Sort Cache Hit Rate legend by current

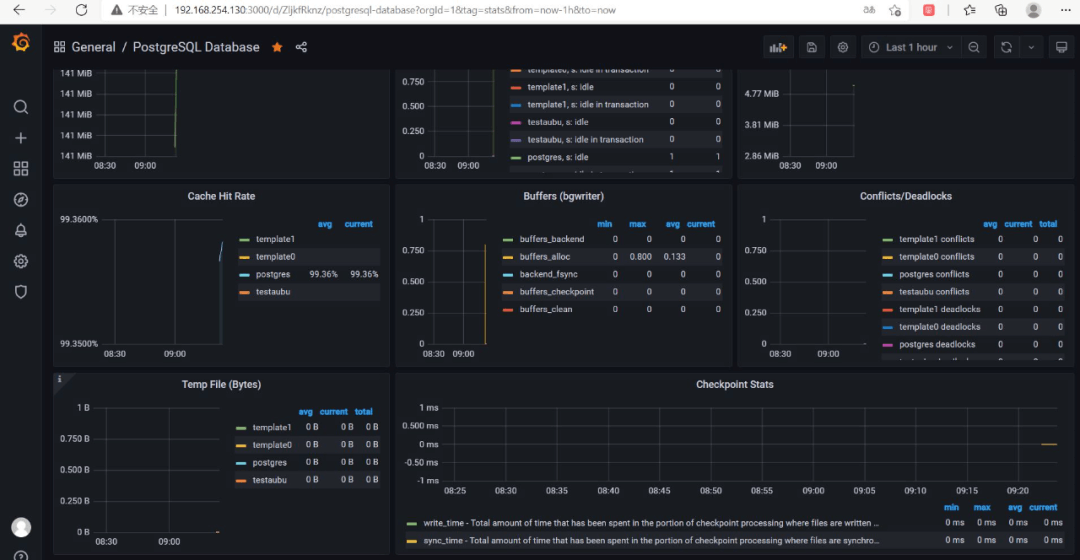point(358,224)
